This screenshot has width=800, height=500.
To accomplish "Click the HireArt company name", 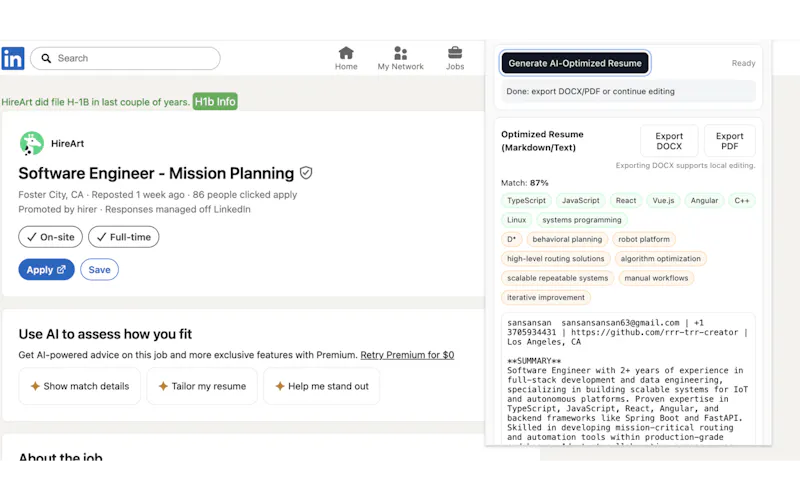I will tap(67, 143).
